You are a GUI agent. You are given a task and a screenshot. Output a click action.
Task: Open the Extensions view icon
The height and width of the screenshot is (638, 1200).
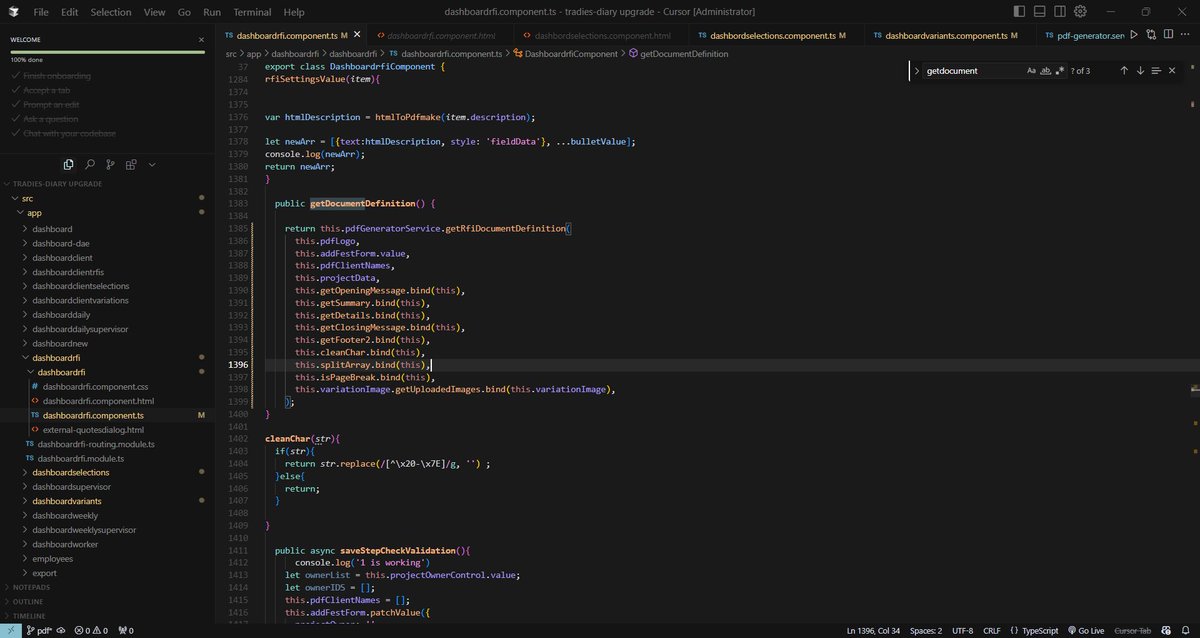click(x=131, y=164)
